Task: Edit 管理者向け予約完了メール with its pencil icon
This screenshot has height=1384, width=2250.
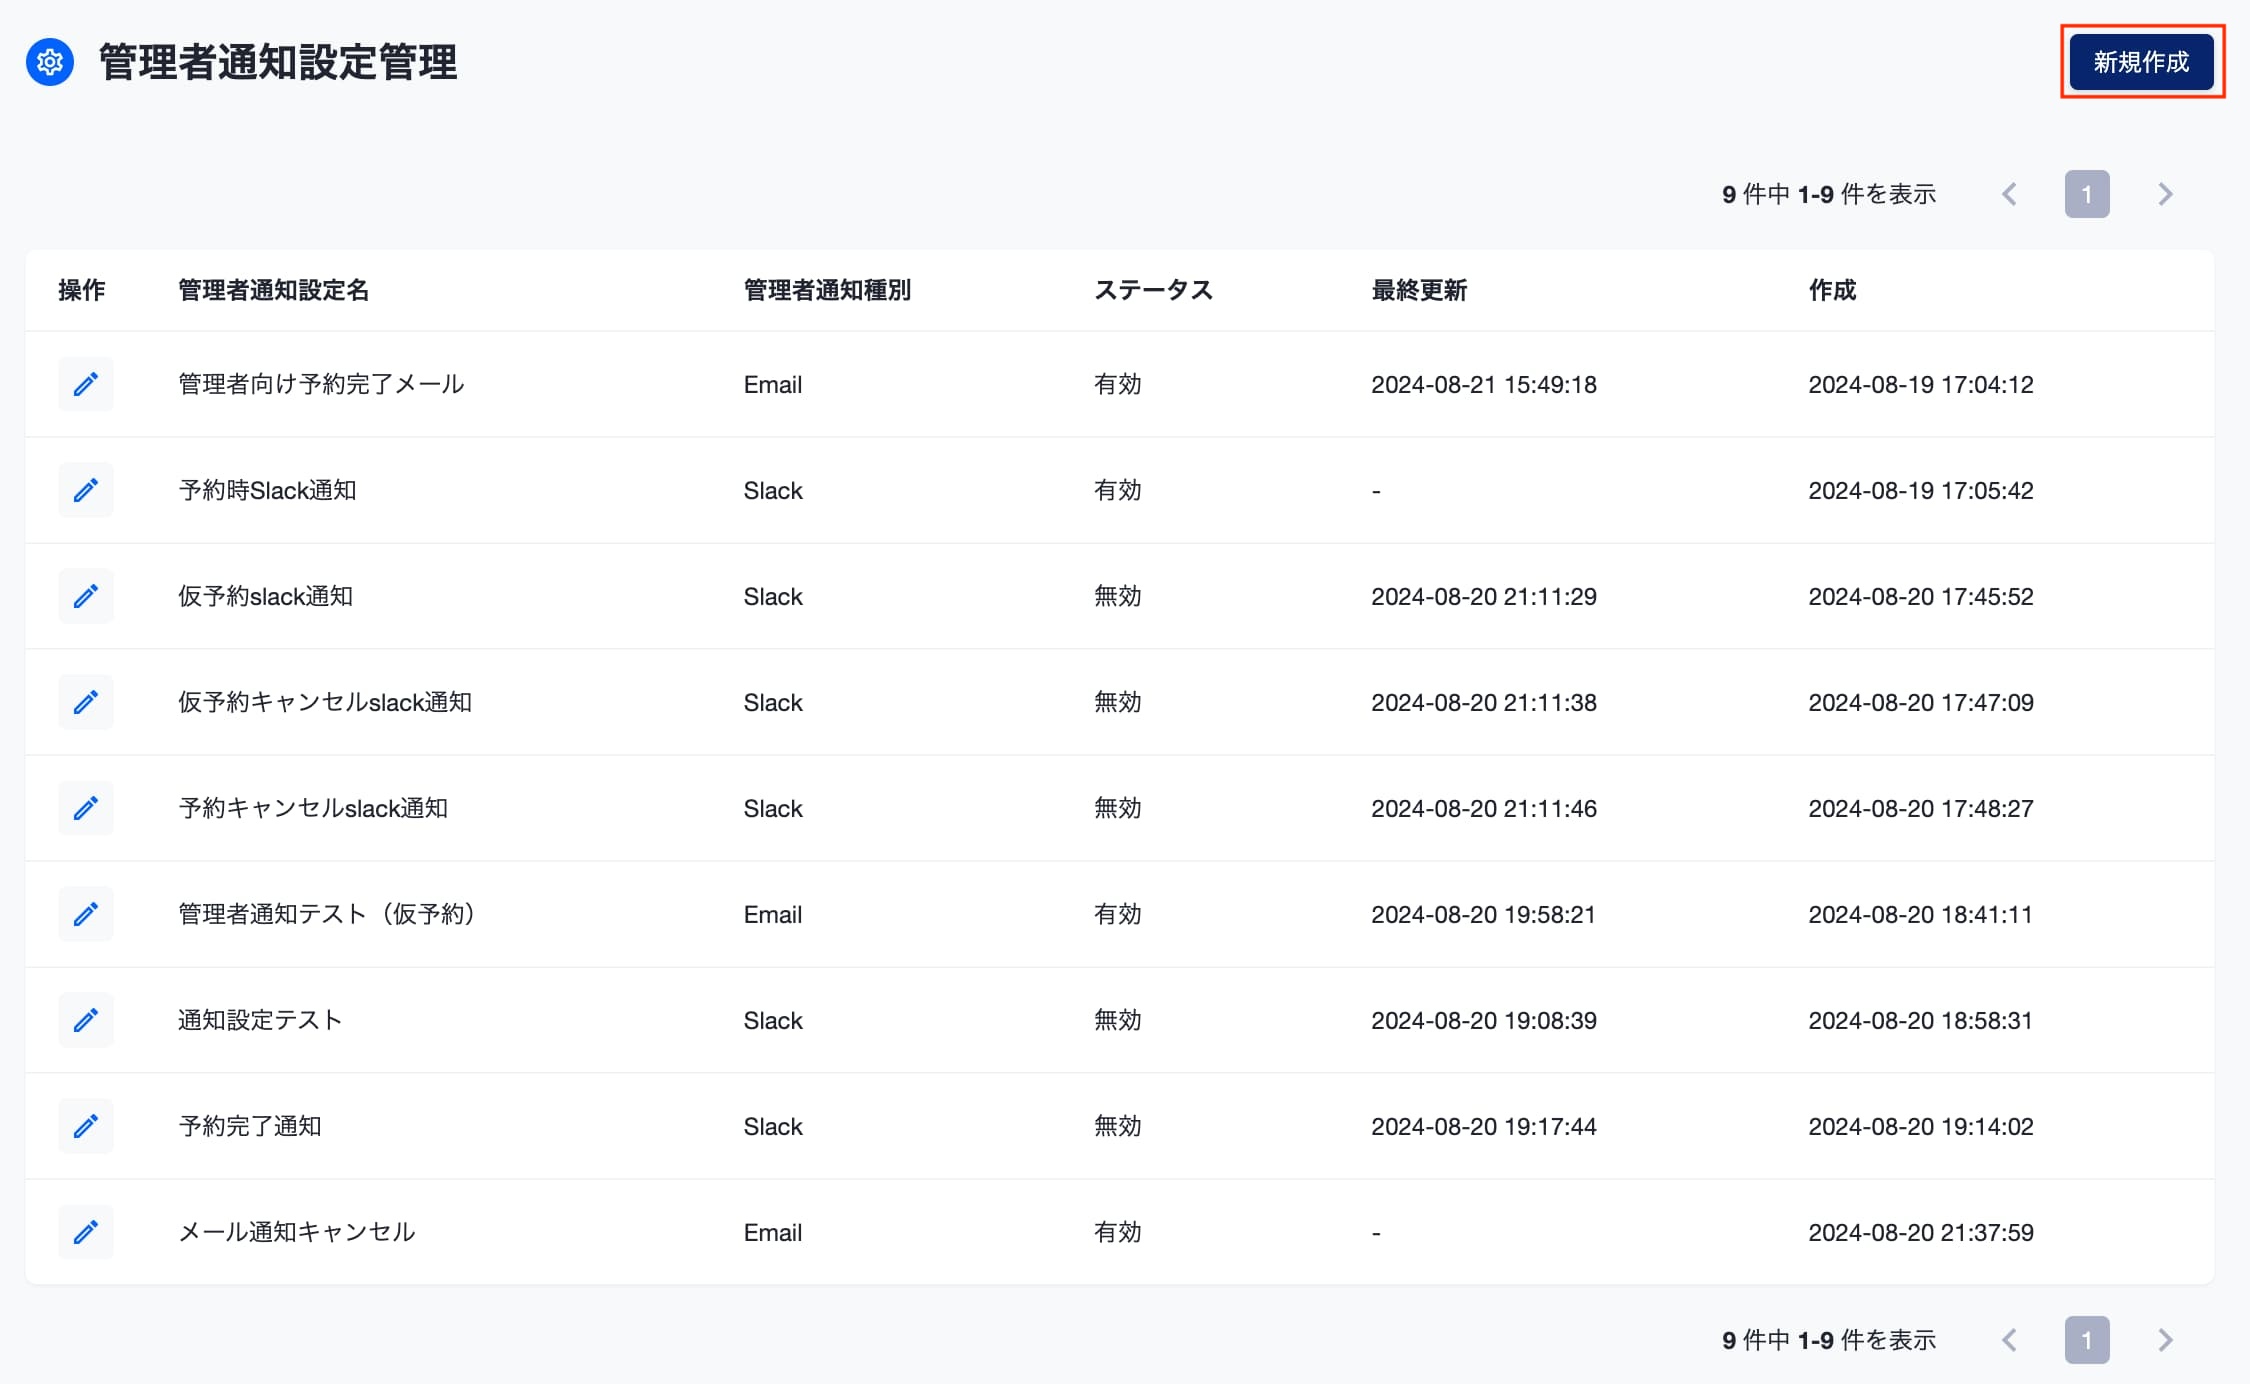Action: tap(86, 384)
